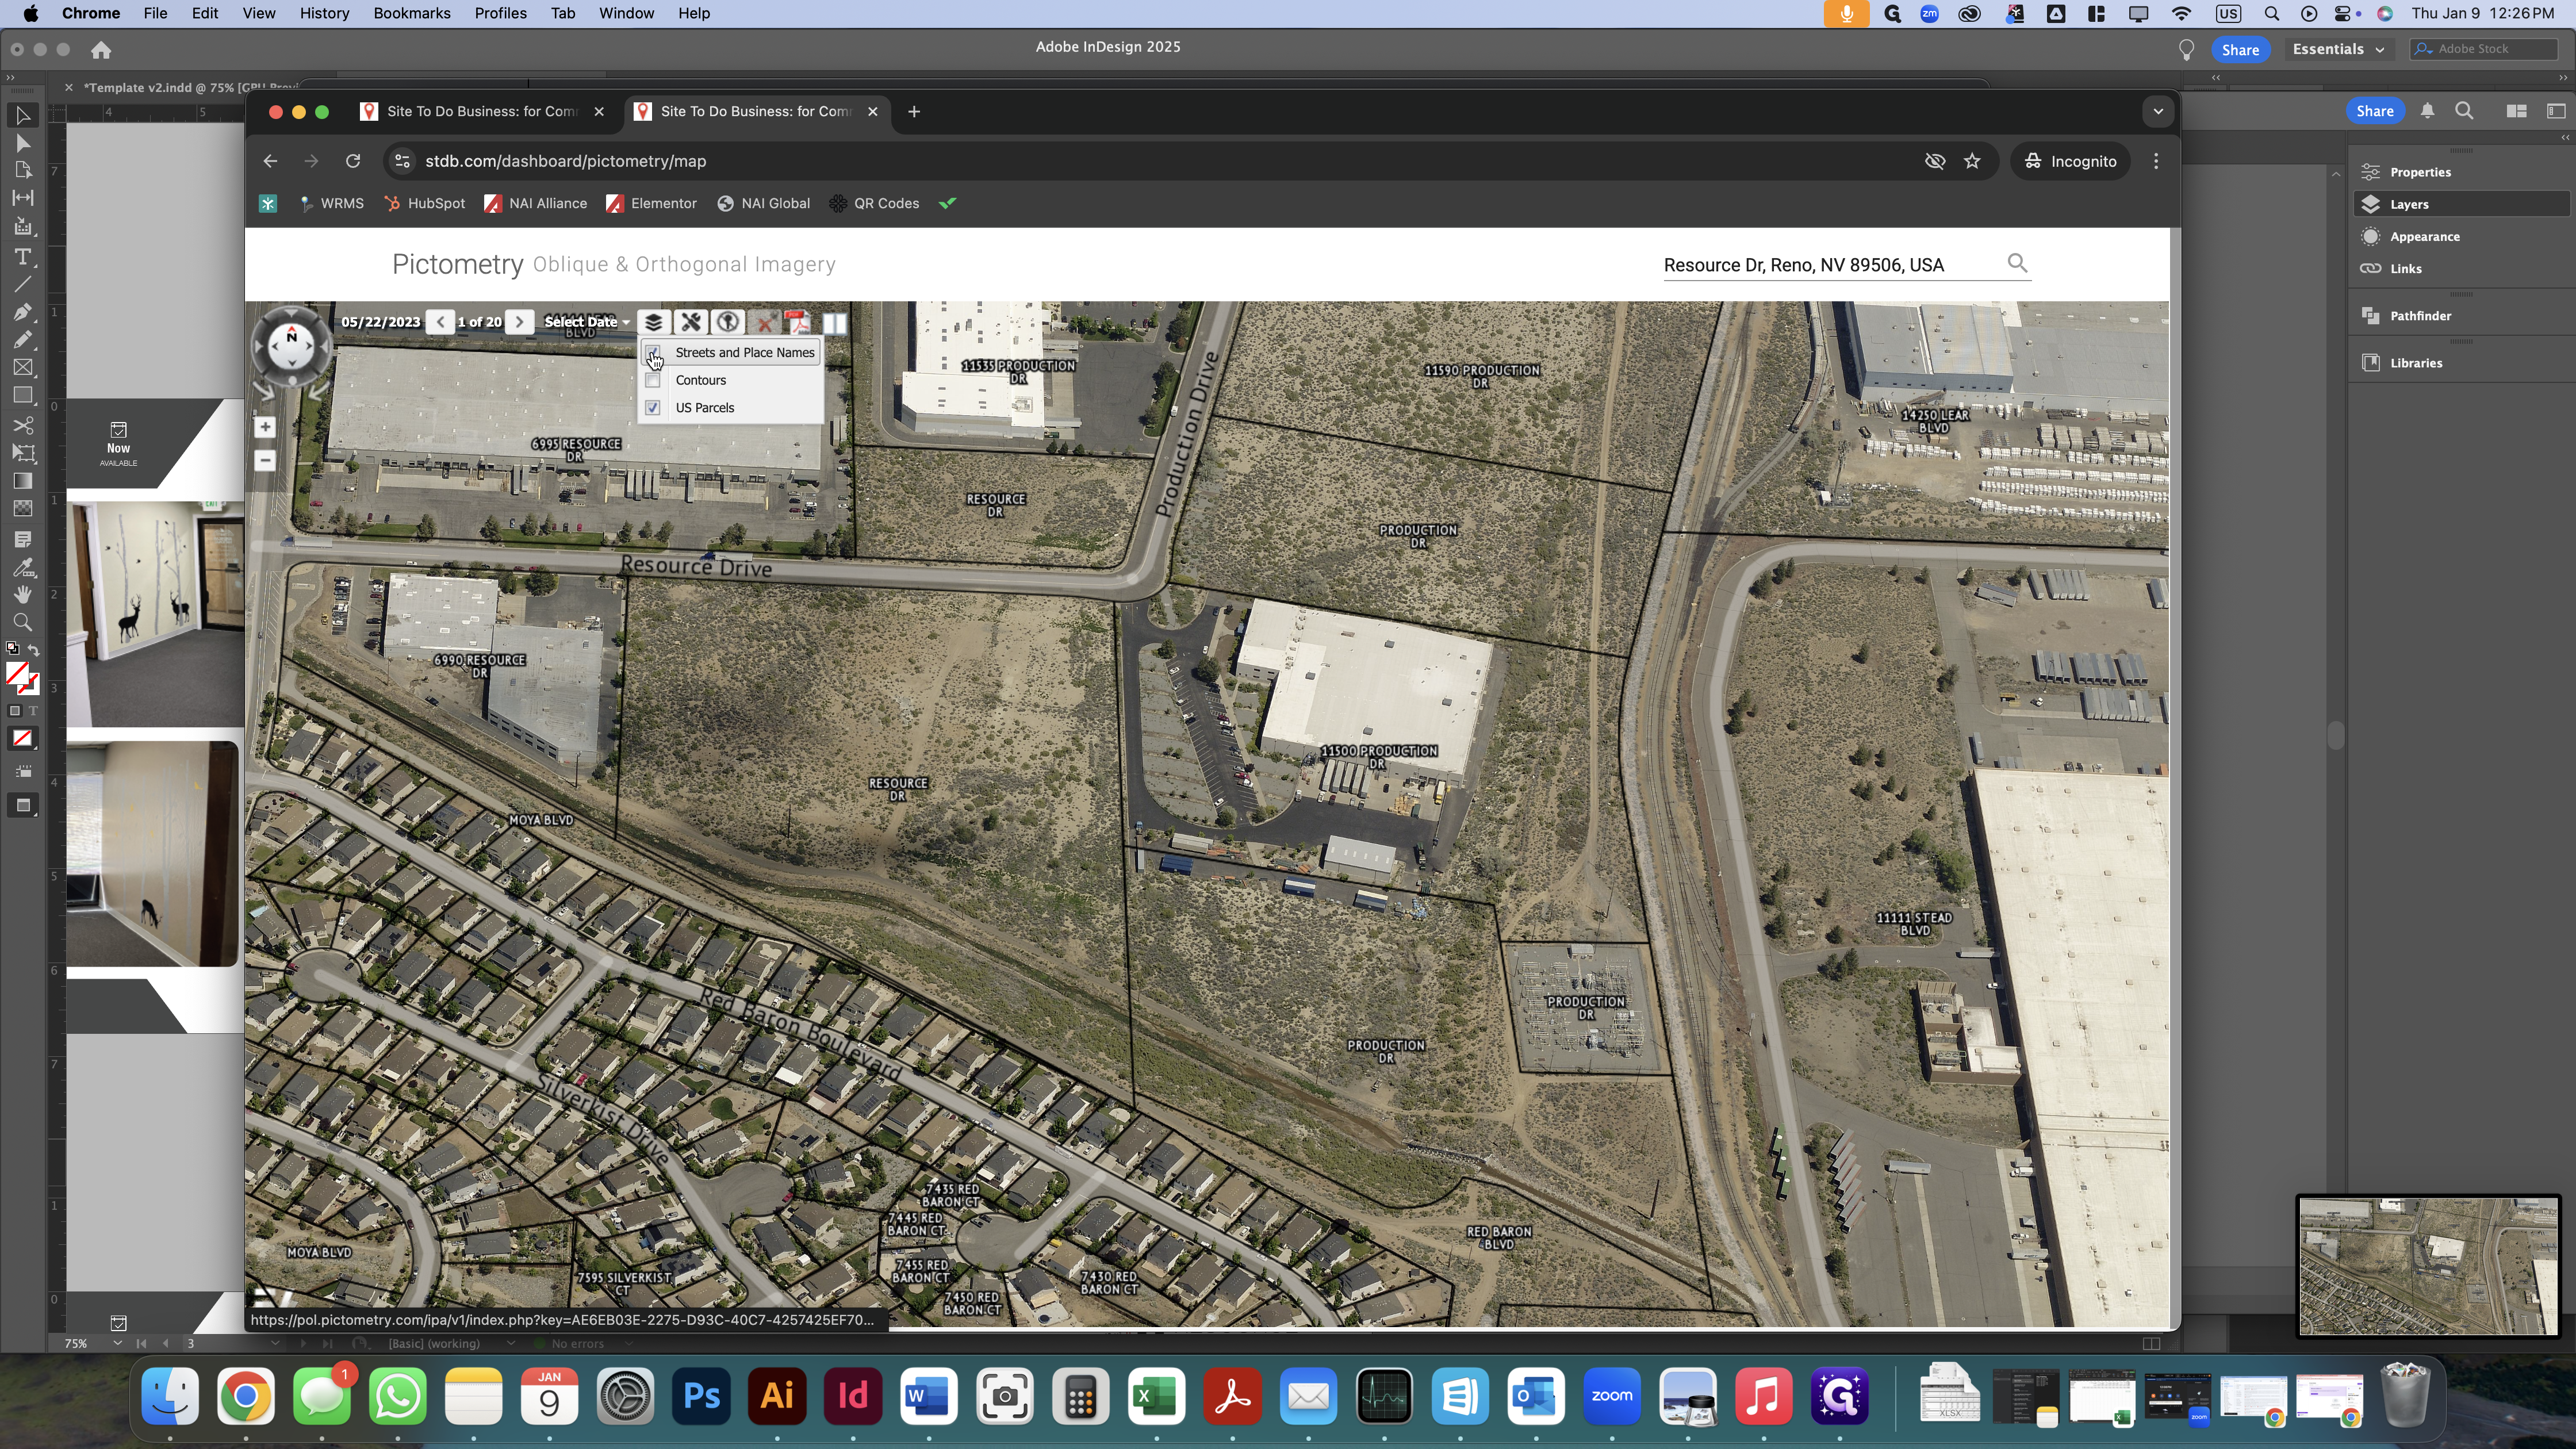This screenshot has width=2576, height=1449.
Task: Open the Profiles menu in menu bar
Action: coord(500,13)
